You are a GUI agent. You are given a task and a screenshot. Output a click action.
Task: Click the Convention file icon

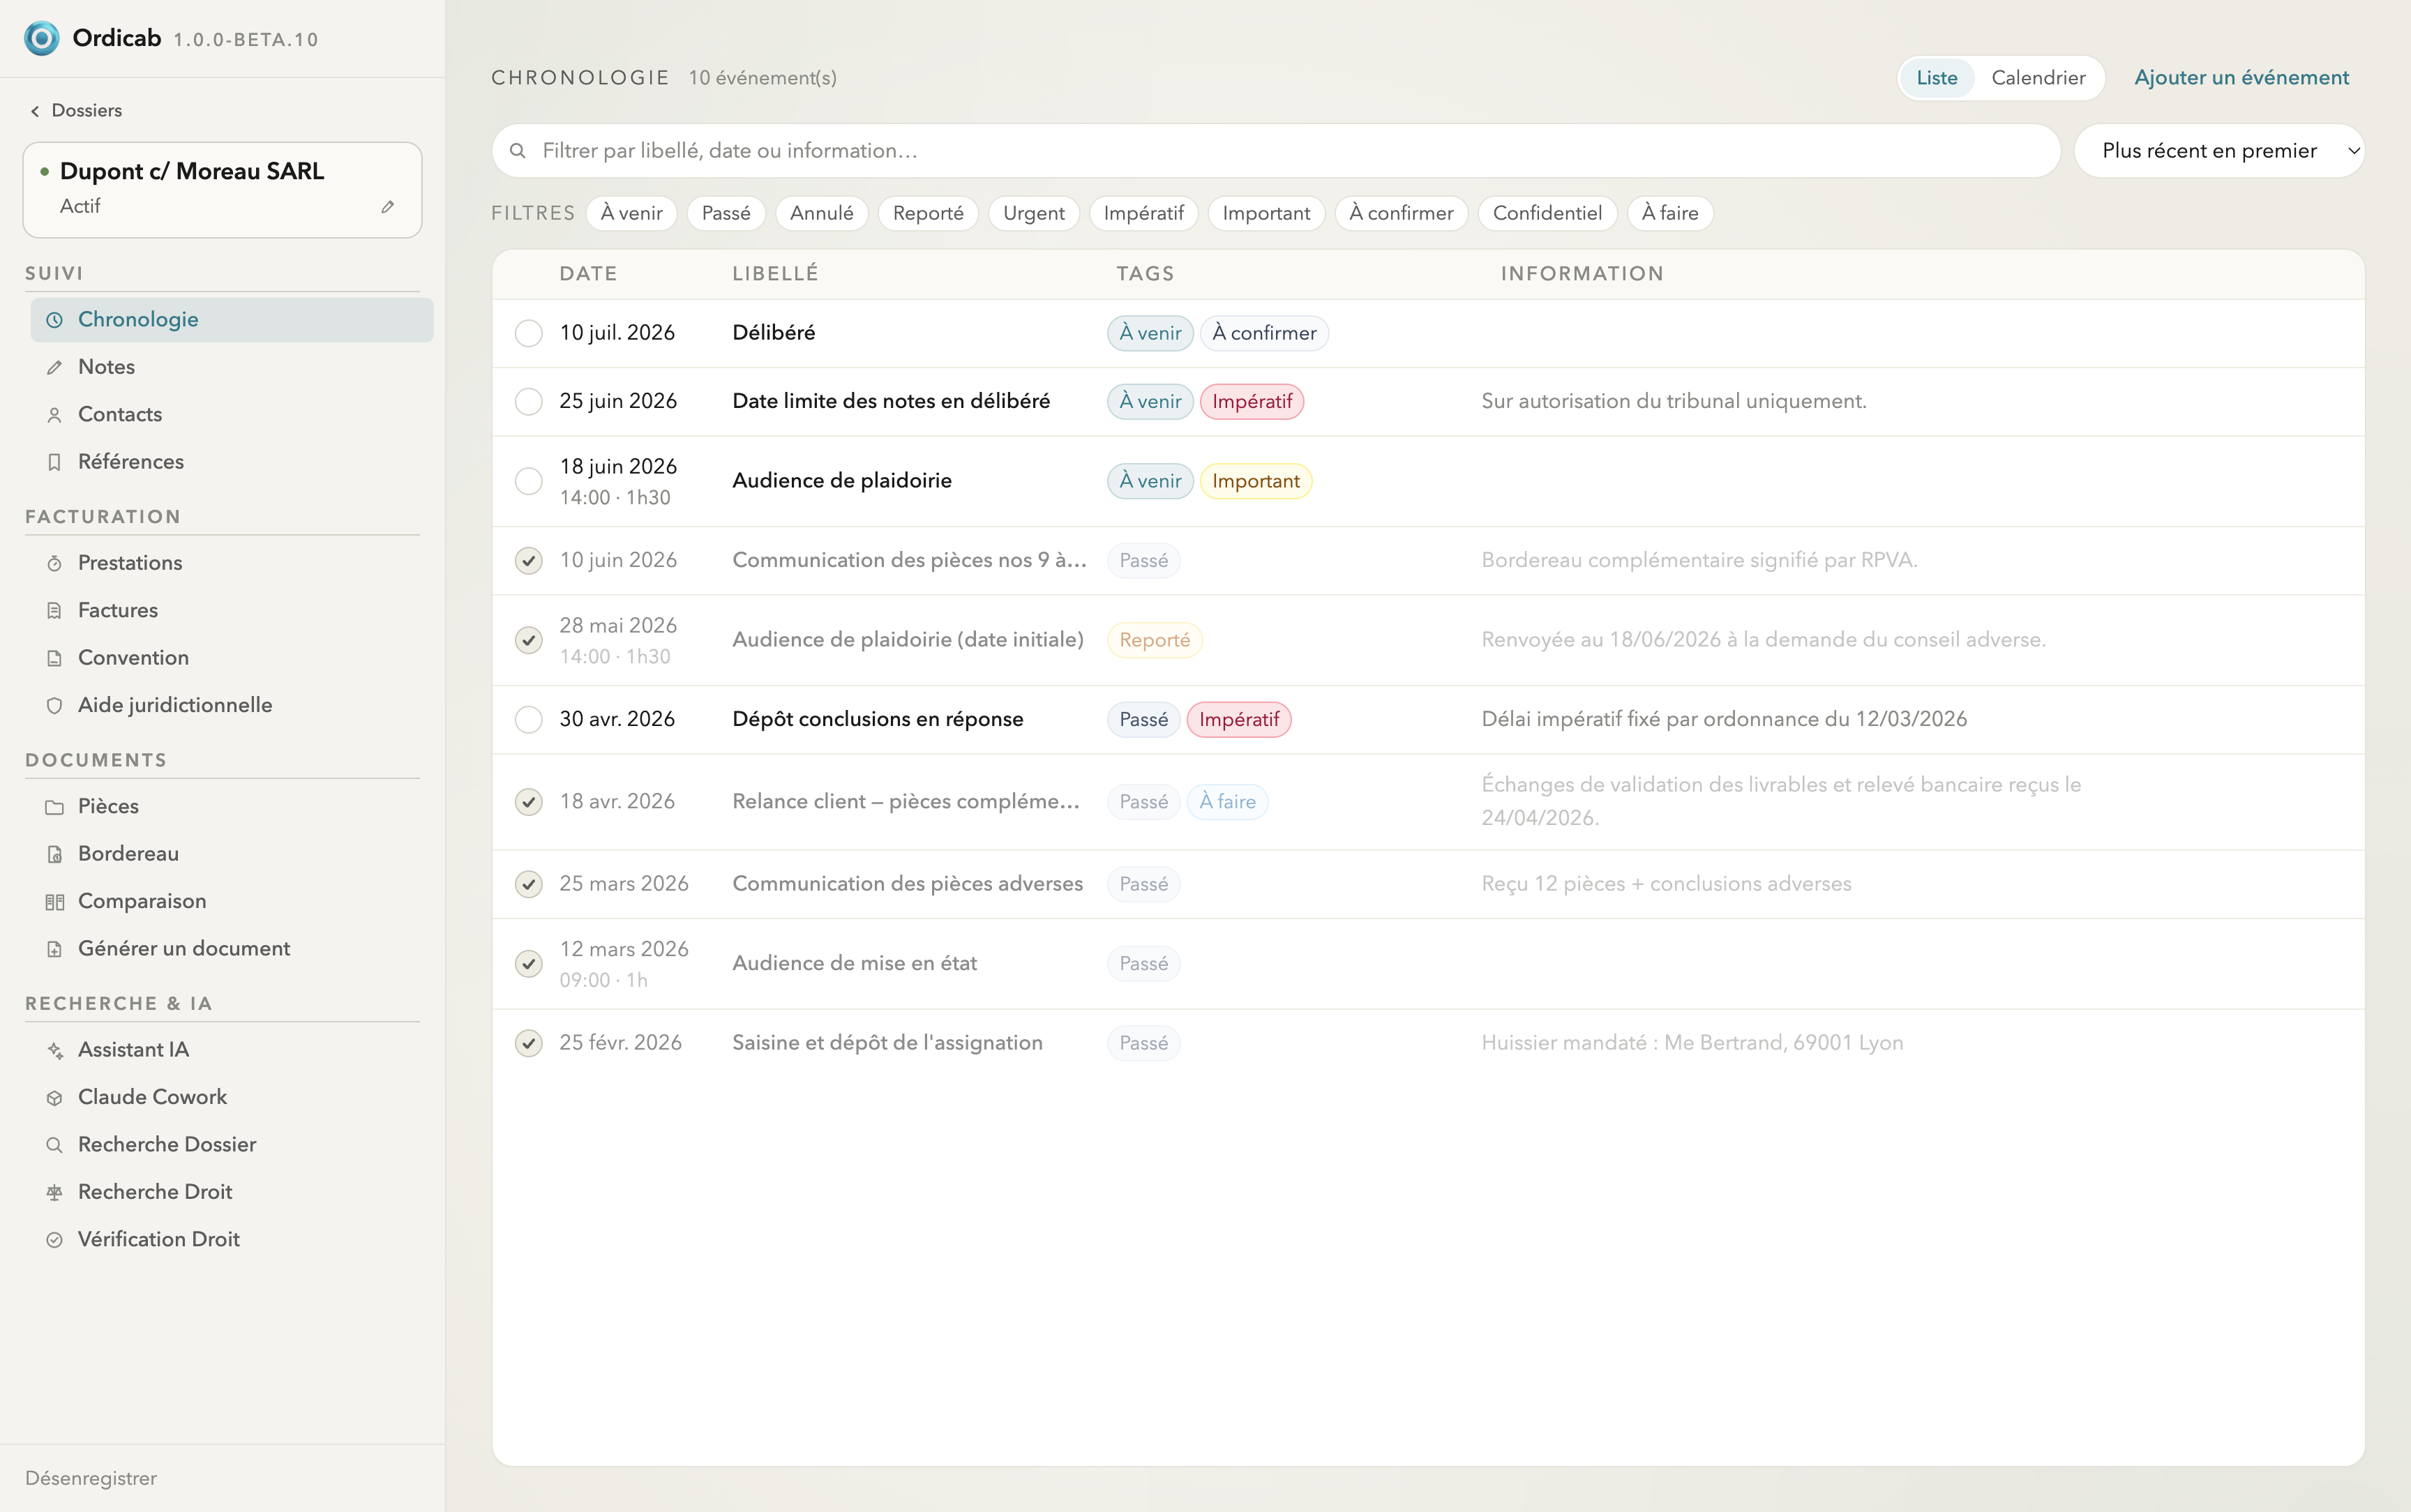click(55, 658)
